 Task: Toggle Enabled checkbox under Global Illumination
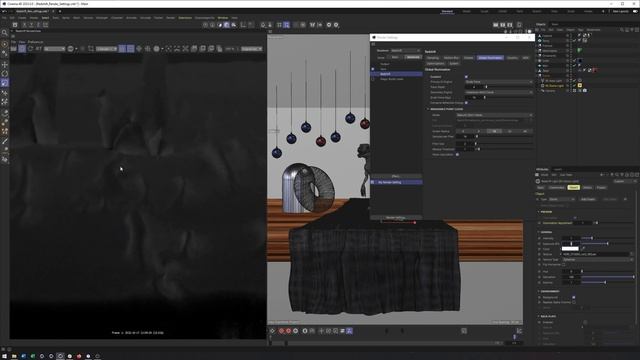click(x=466, y=77)
